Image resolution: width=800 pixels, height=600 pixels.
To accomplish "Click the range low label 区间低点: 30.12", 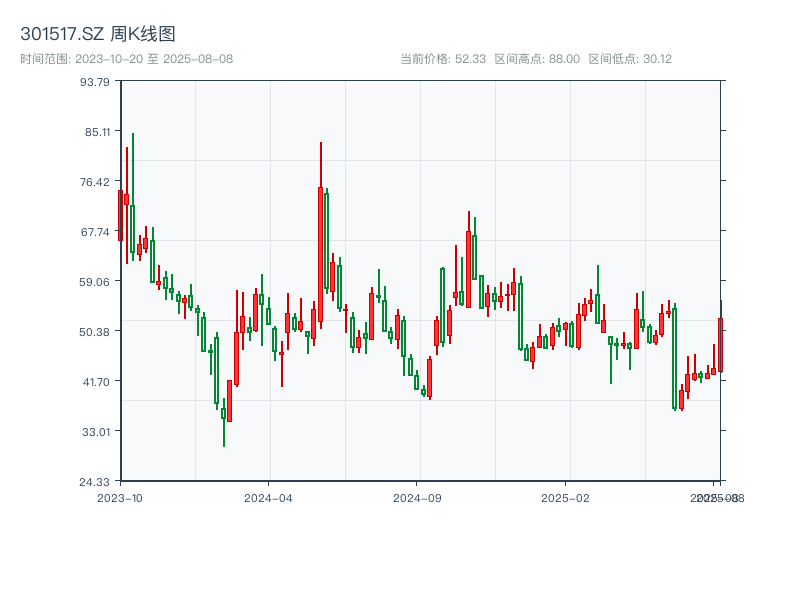I will (x=630, y=59).
